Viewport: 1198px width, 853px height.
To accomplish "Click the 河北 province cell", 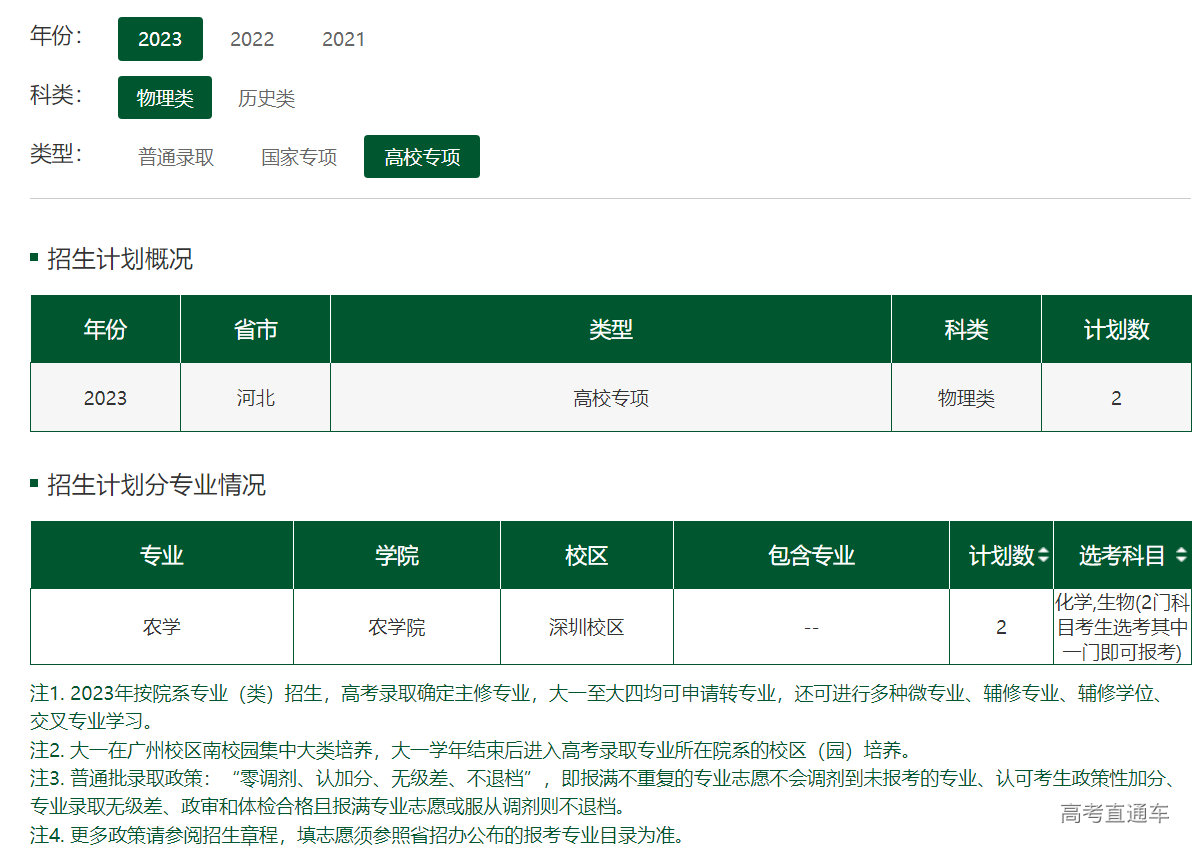I will coord(255,398).
